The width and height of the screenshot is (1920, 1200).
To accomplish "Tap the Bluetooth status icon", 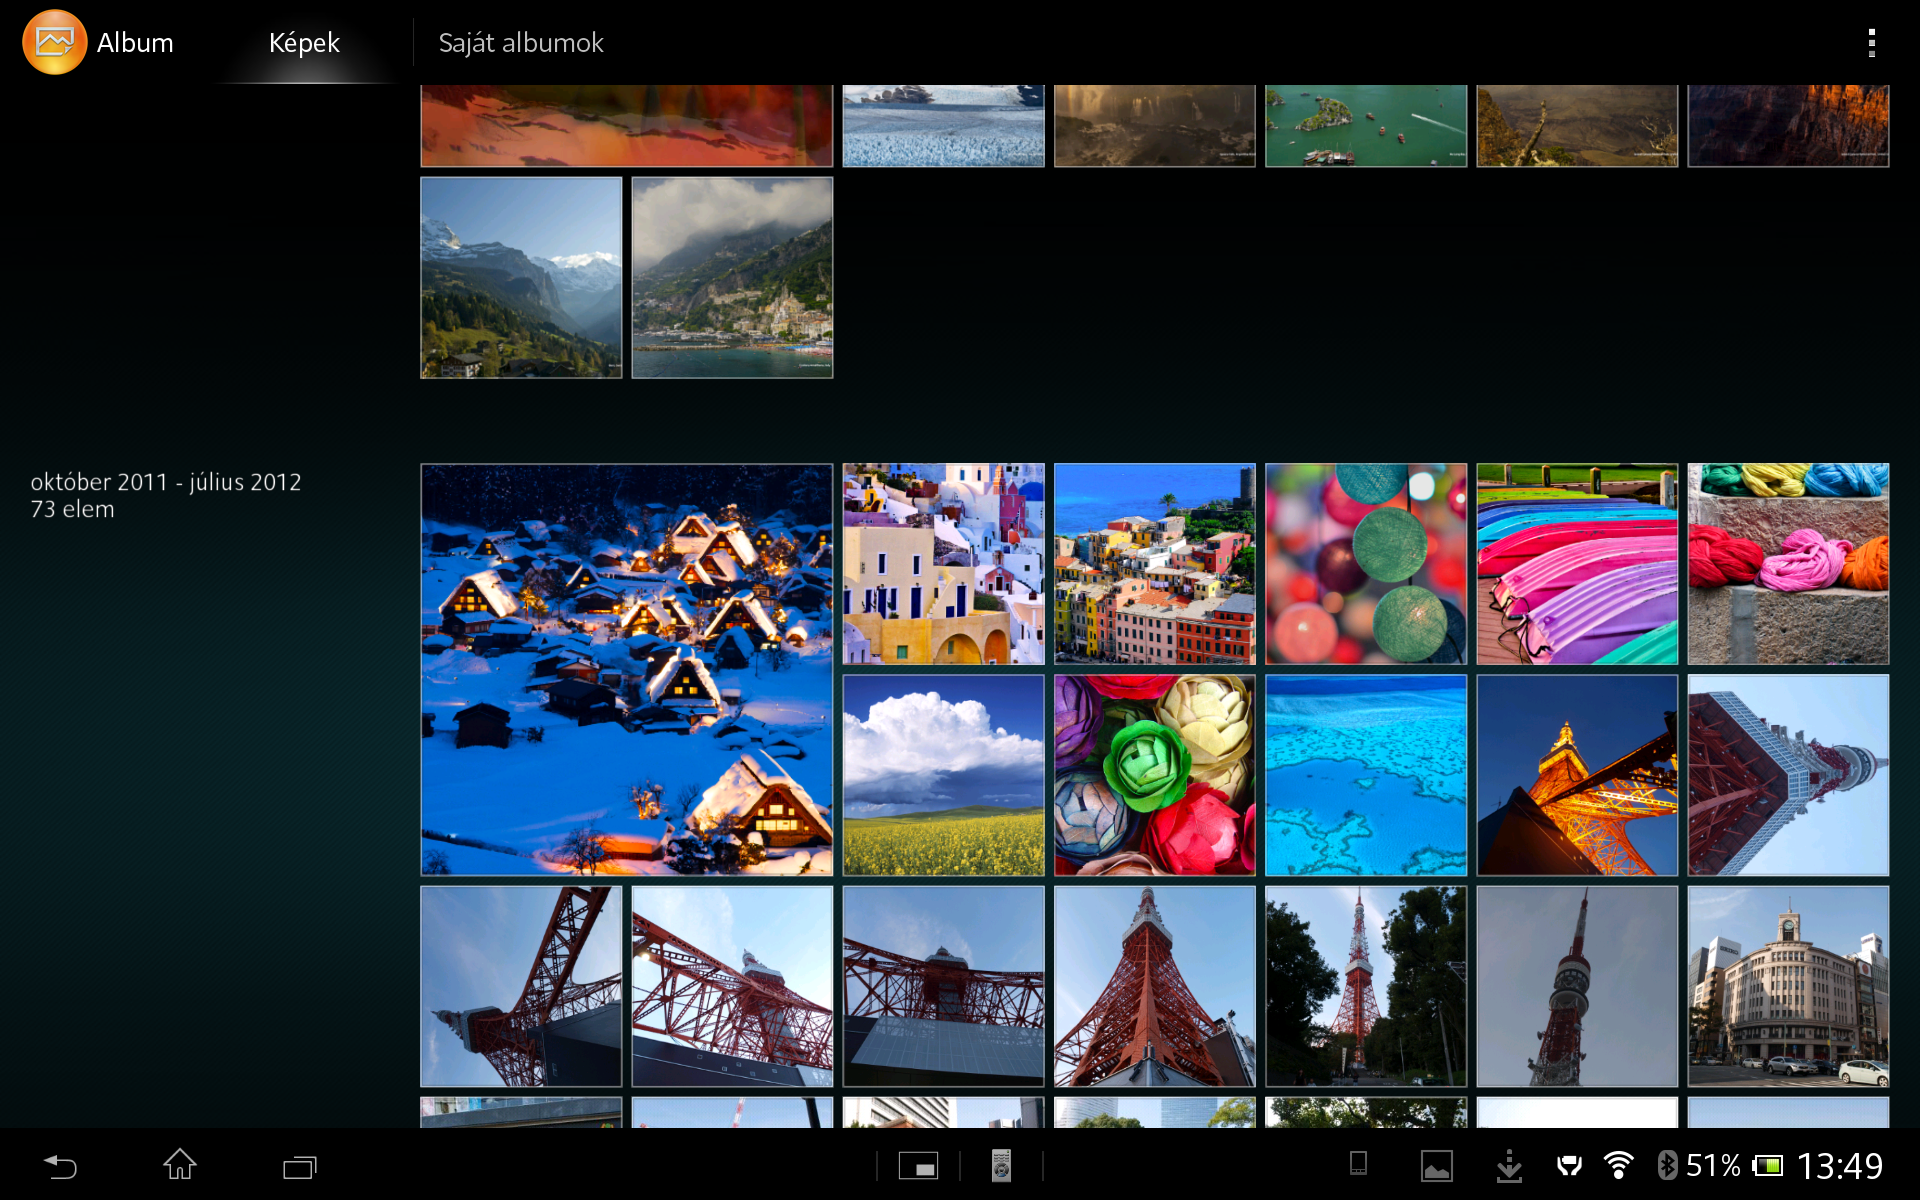I will (1666, 1165).
